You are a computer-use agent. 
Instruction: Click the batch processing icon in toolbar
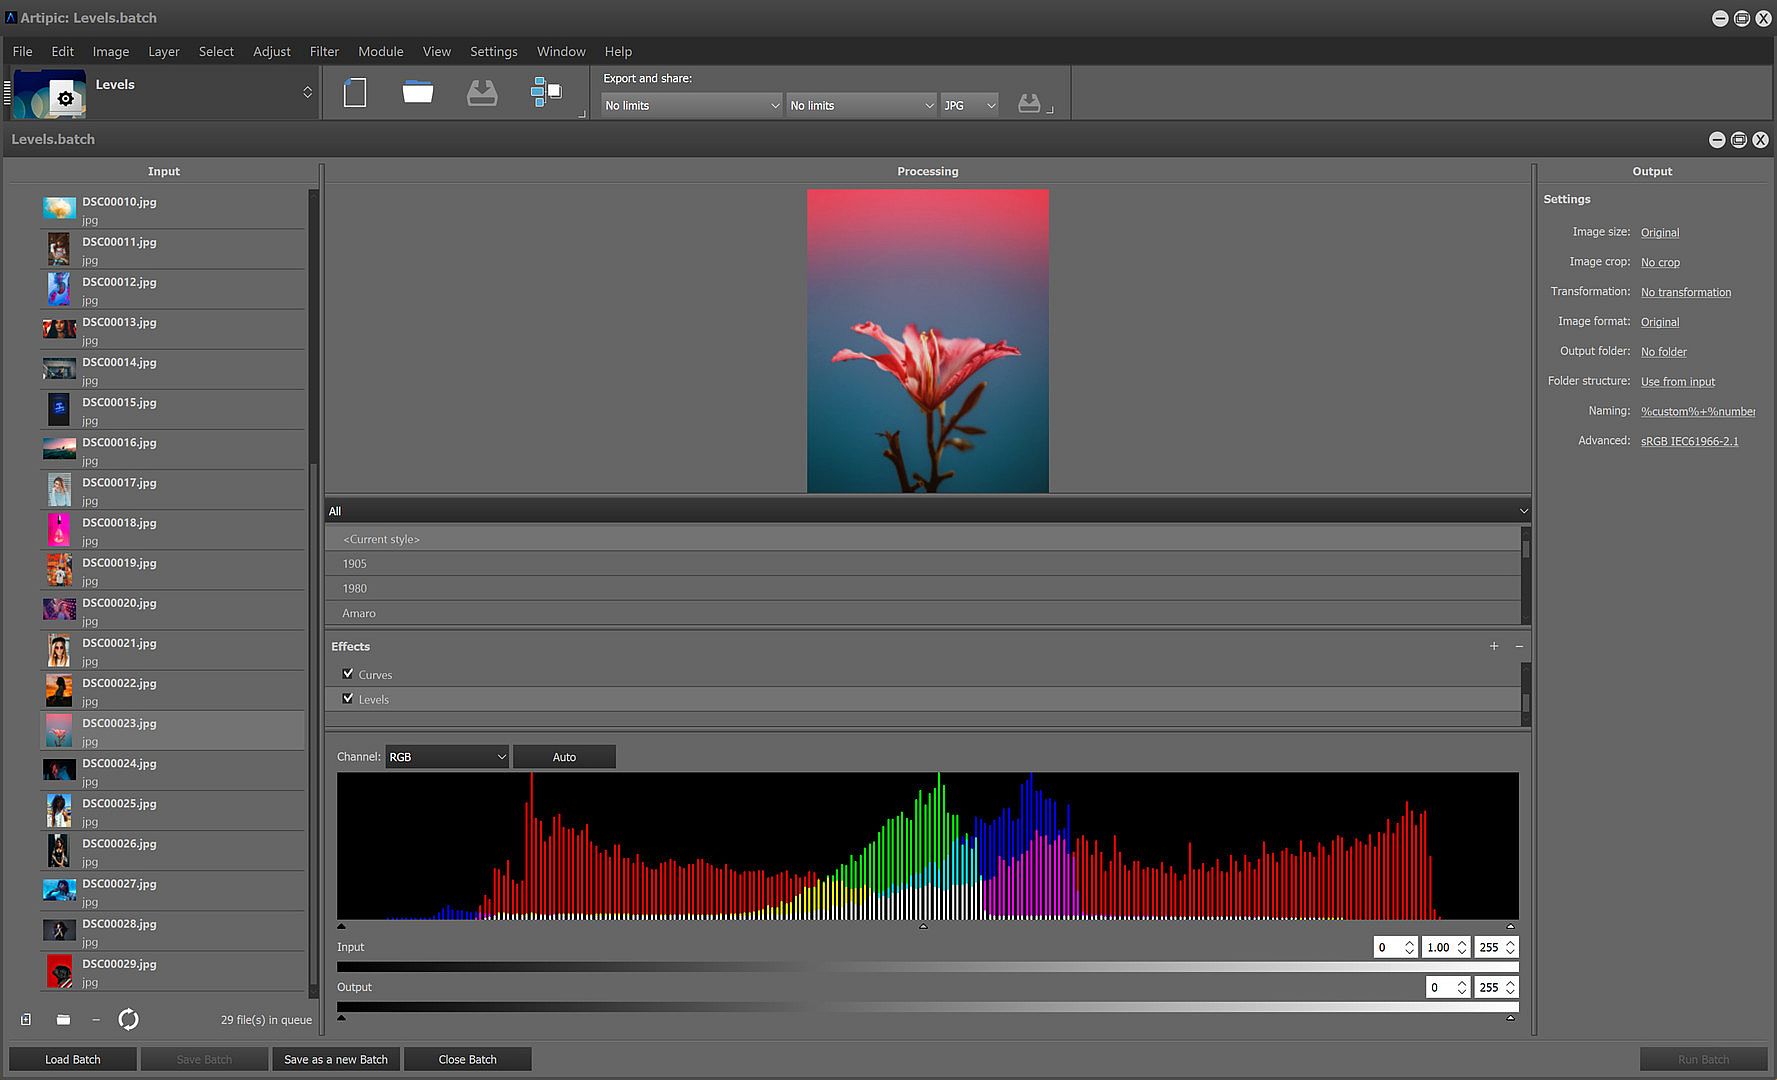(546, 93)
